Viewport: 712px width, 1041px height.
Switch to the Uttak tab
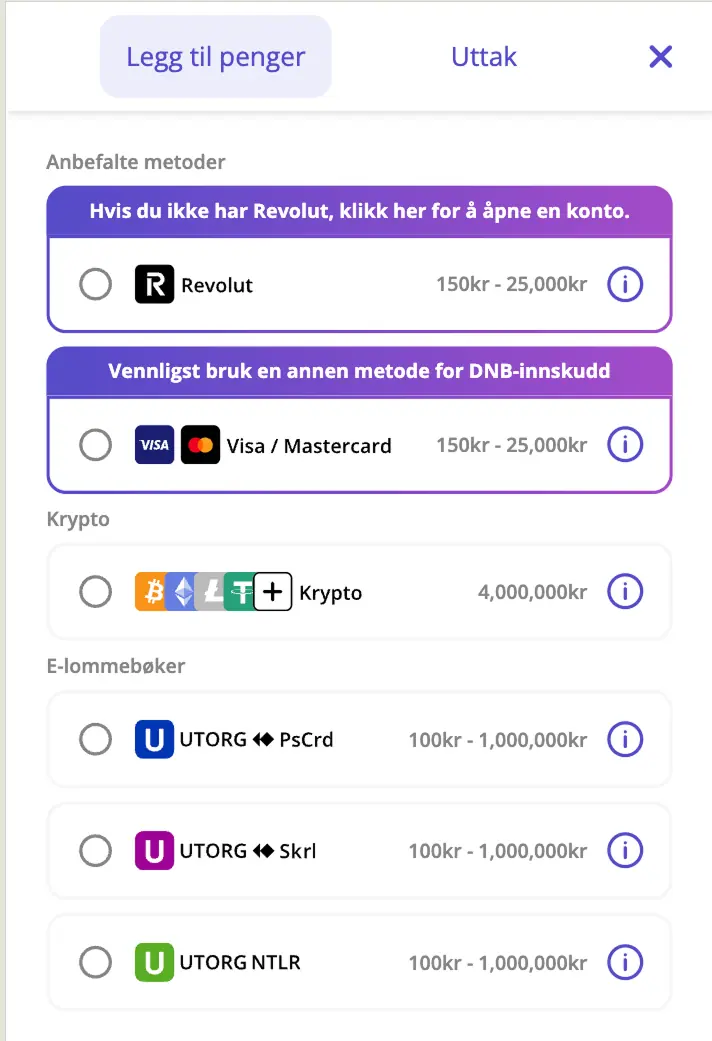coord(484,57)
